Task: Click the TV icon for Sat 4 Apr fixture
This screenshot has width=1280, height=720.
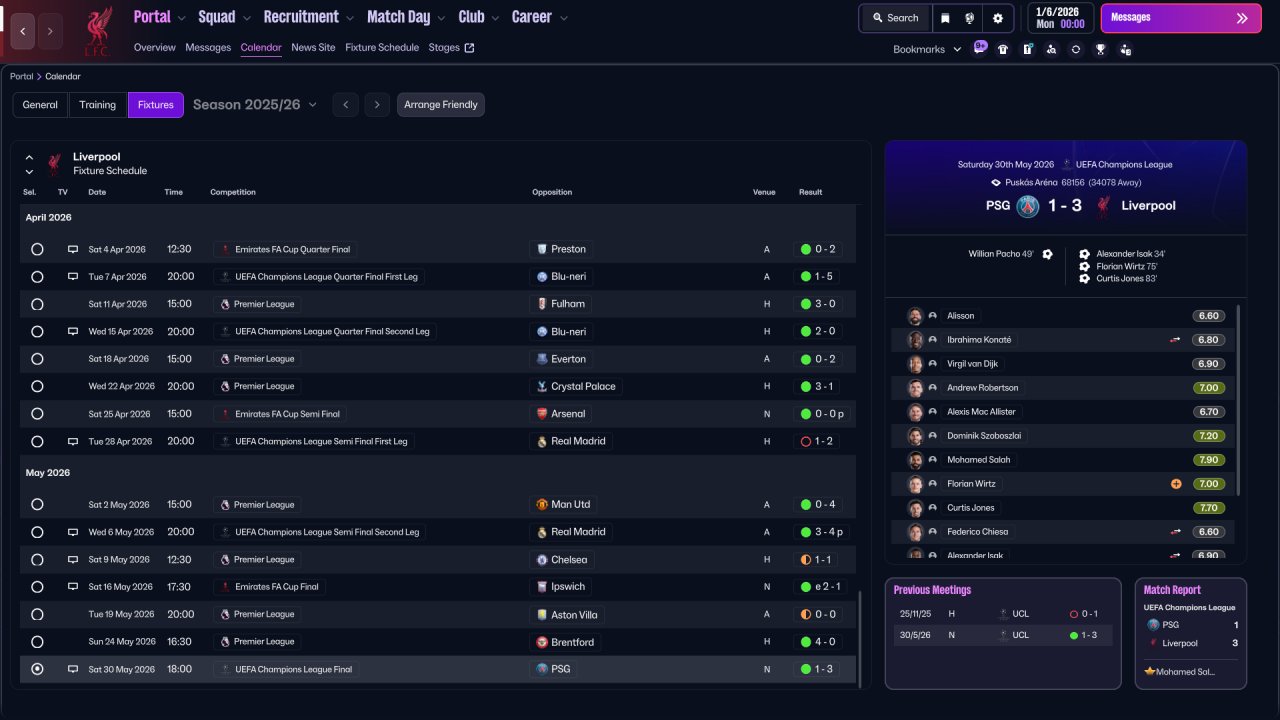Action: pyautogui.click(x=72, y=249)
